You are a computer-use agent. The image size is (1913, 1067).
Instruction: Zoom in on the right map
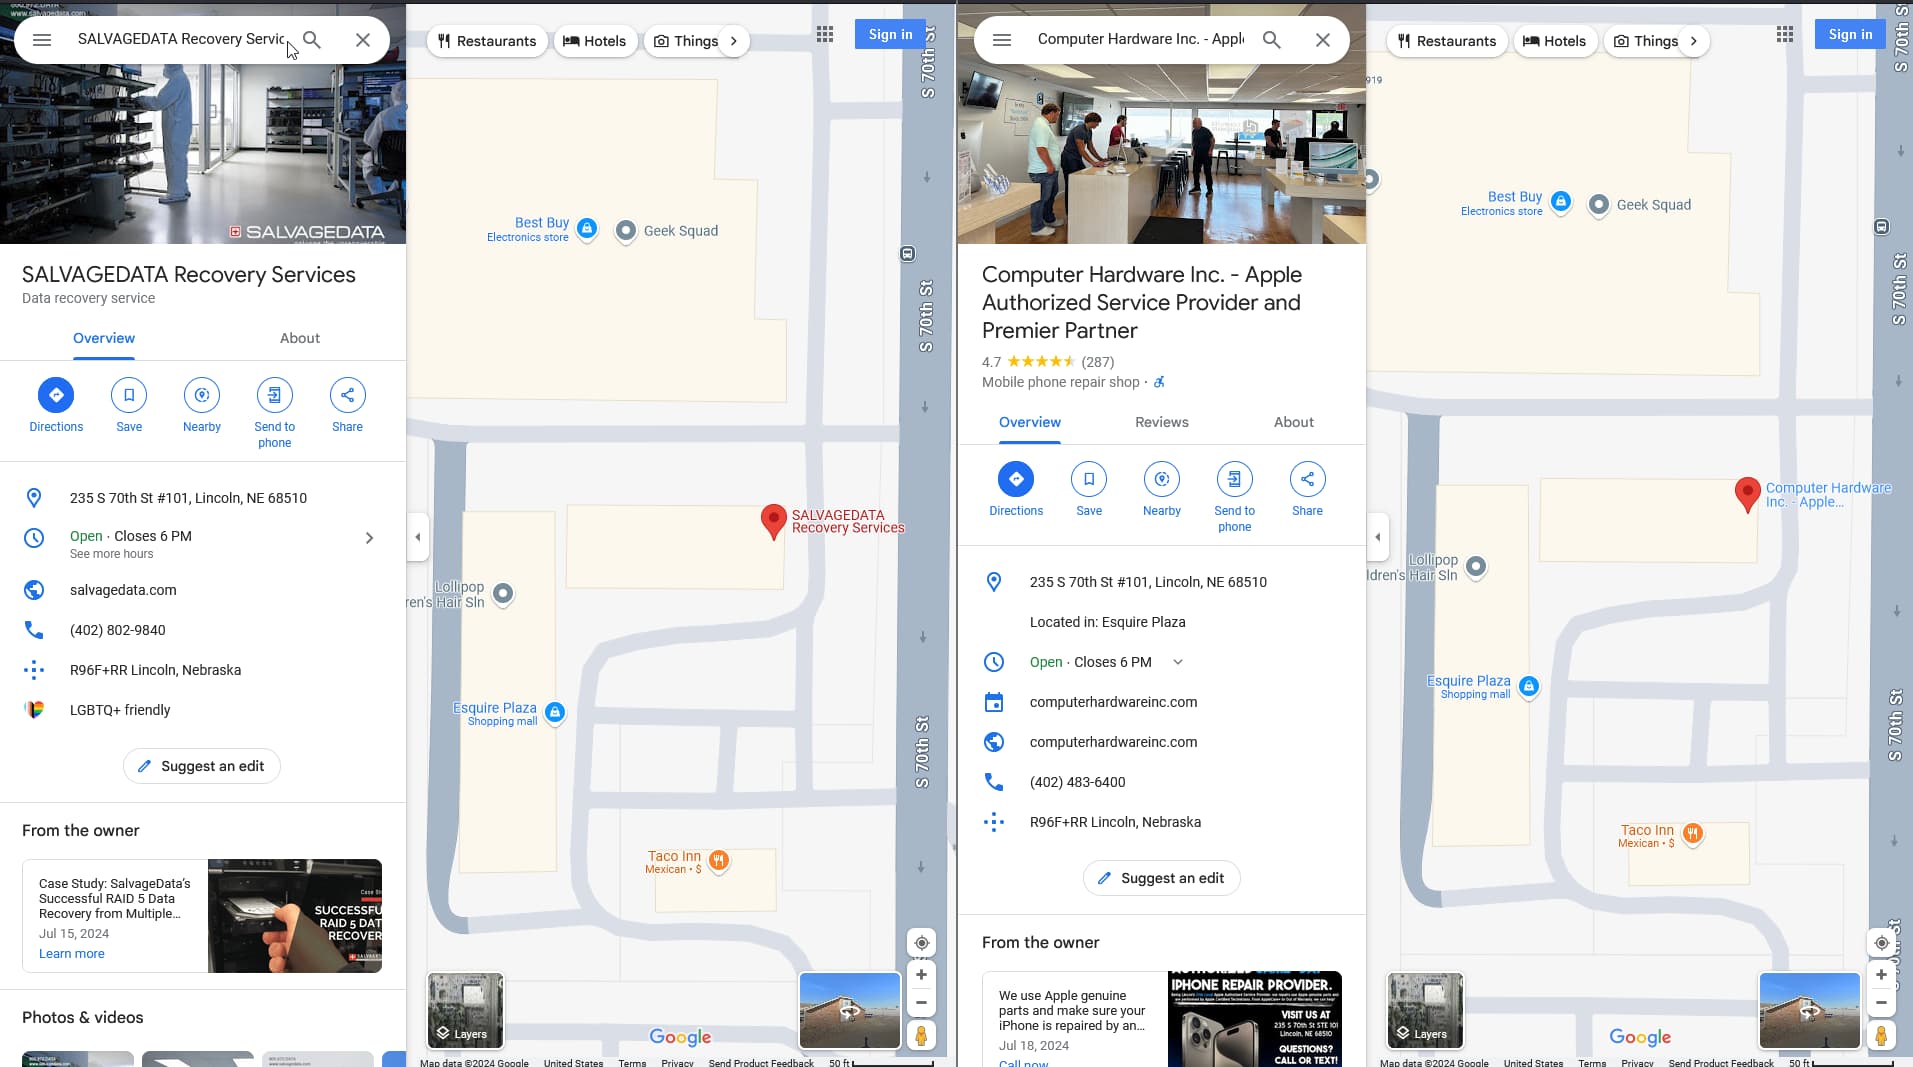coord(1881,975)
